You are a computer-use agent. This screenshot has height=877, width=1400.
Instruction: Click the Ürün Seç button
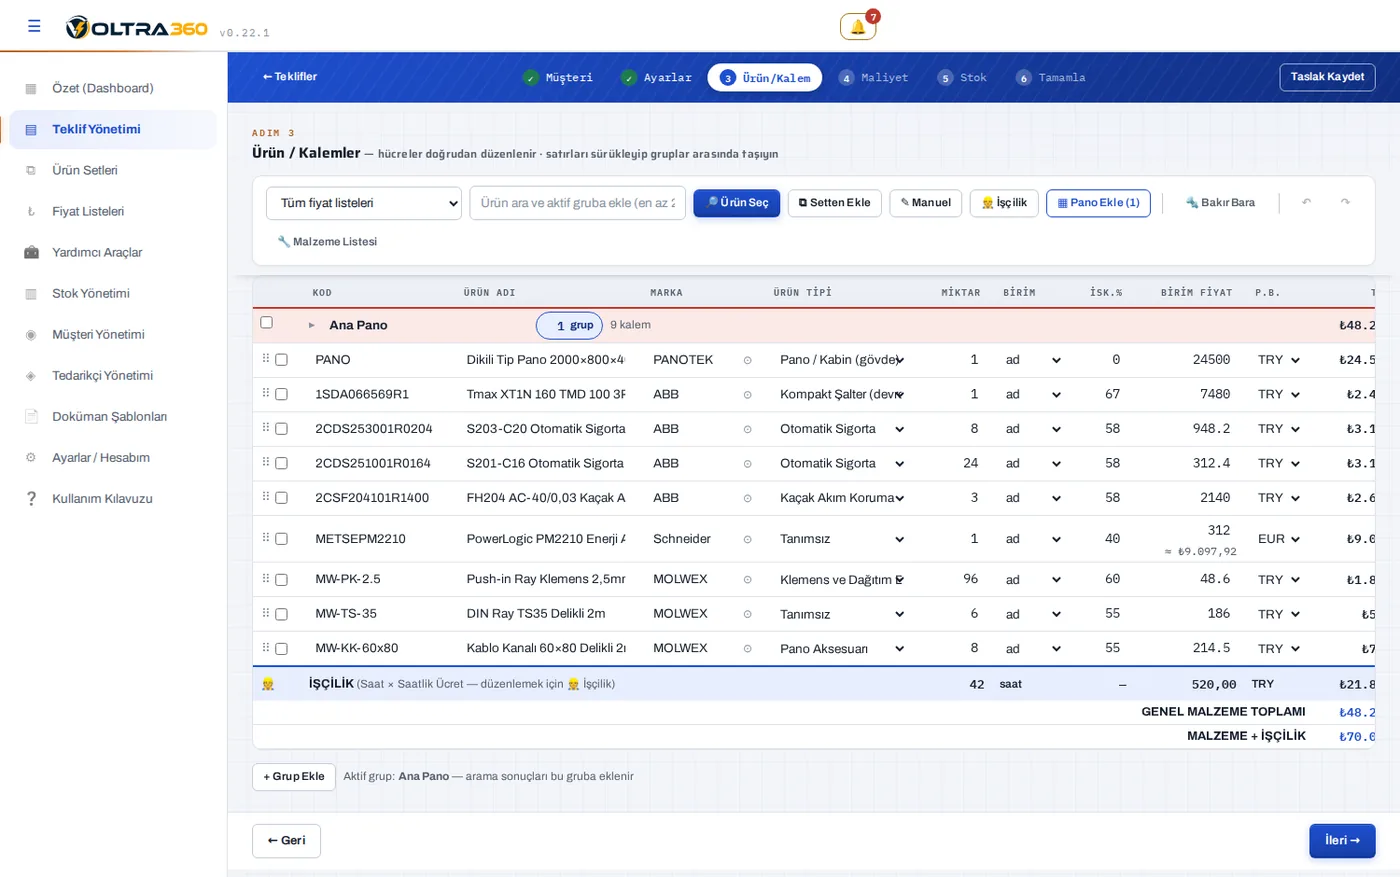(737, 203)
